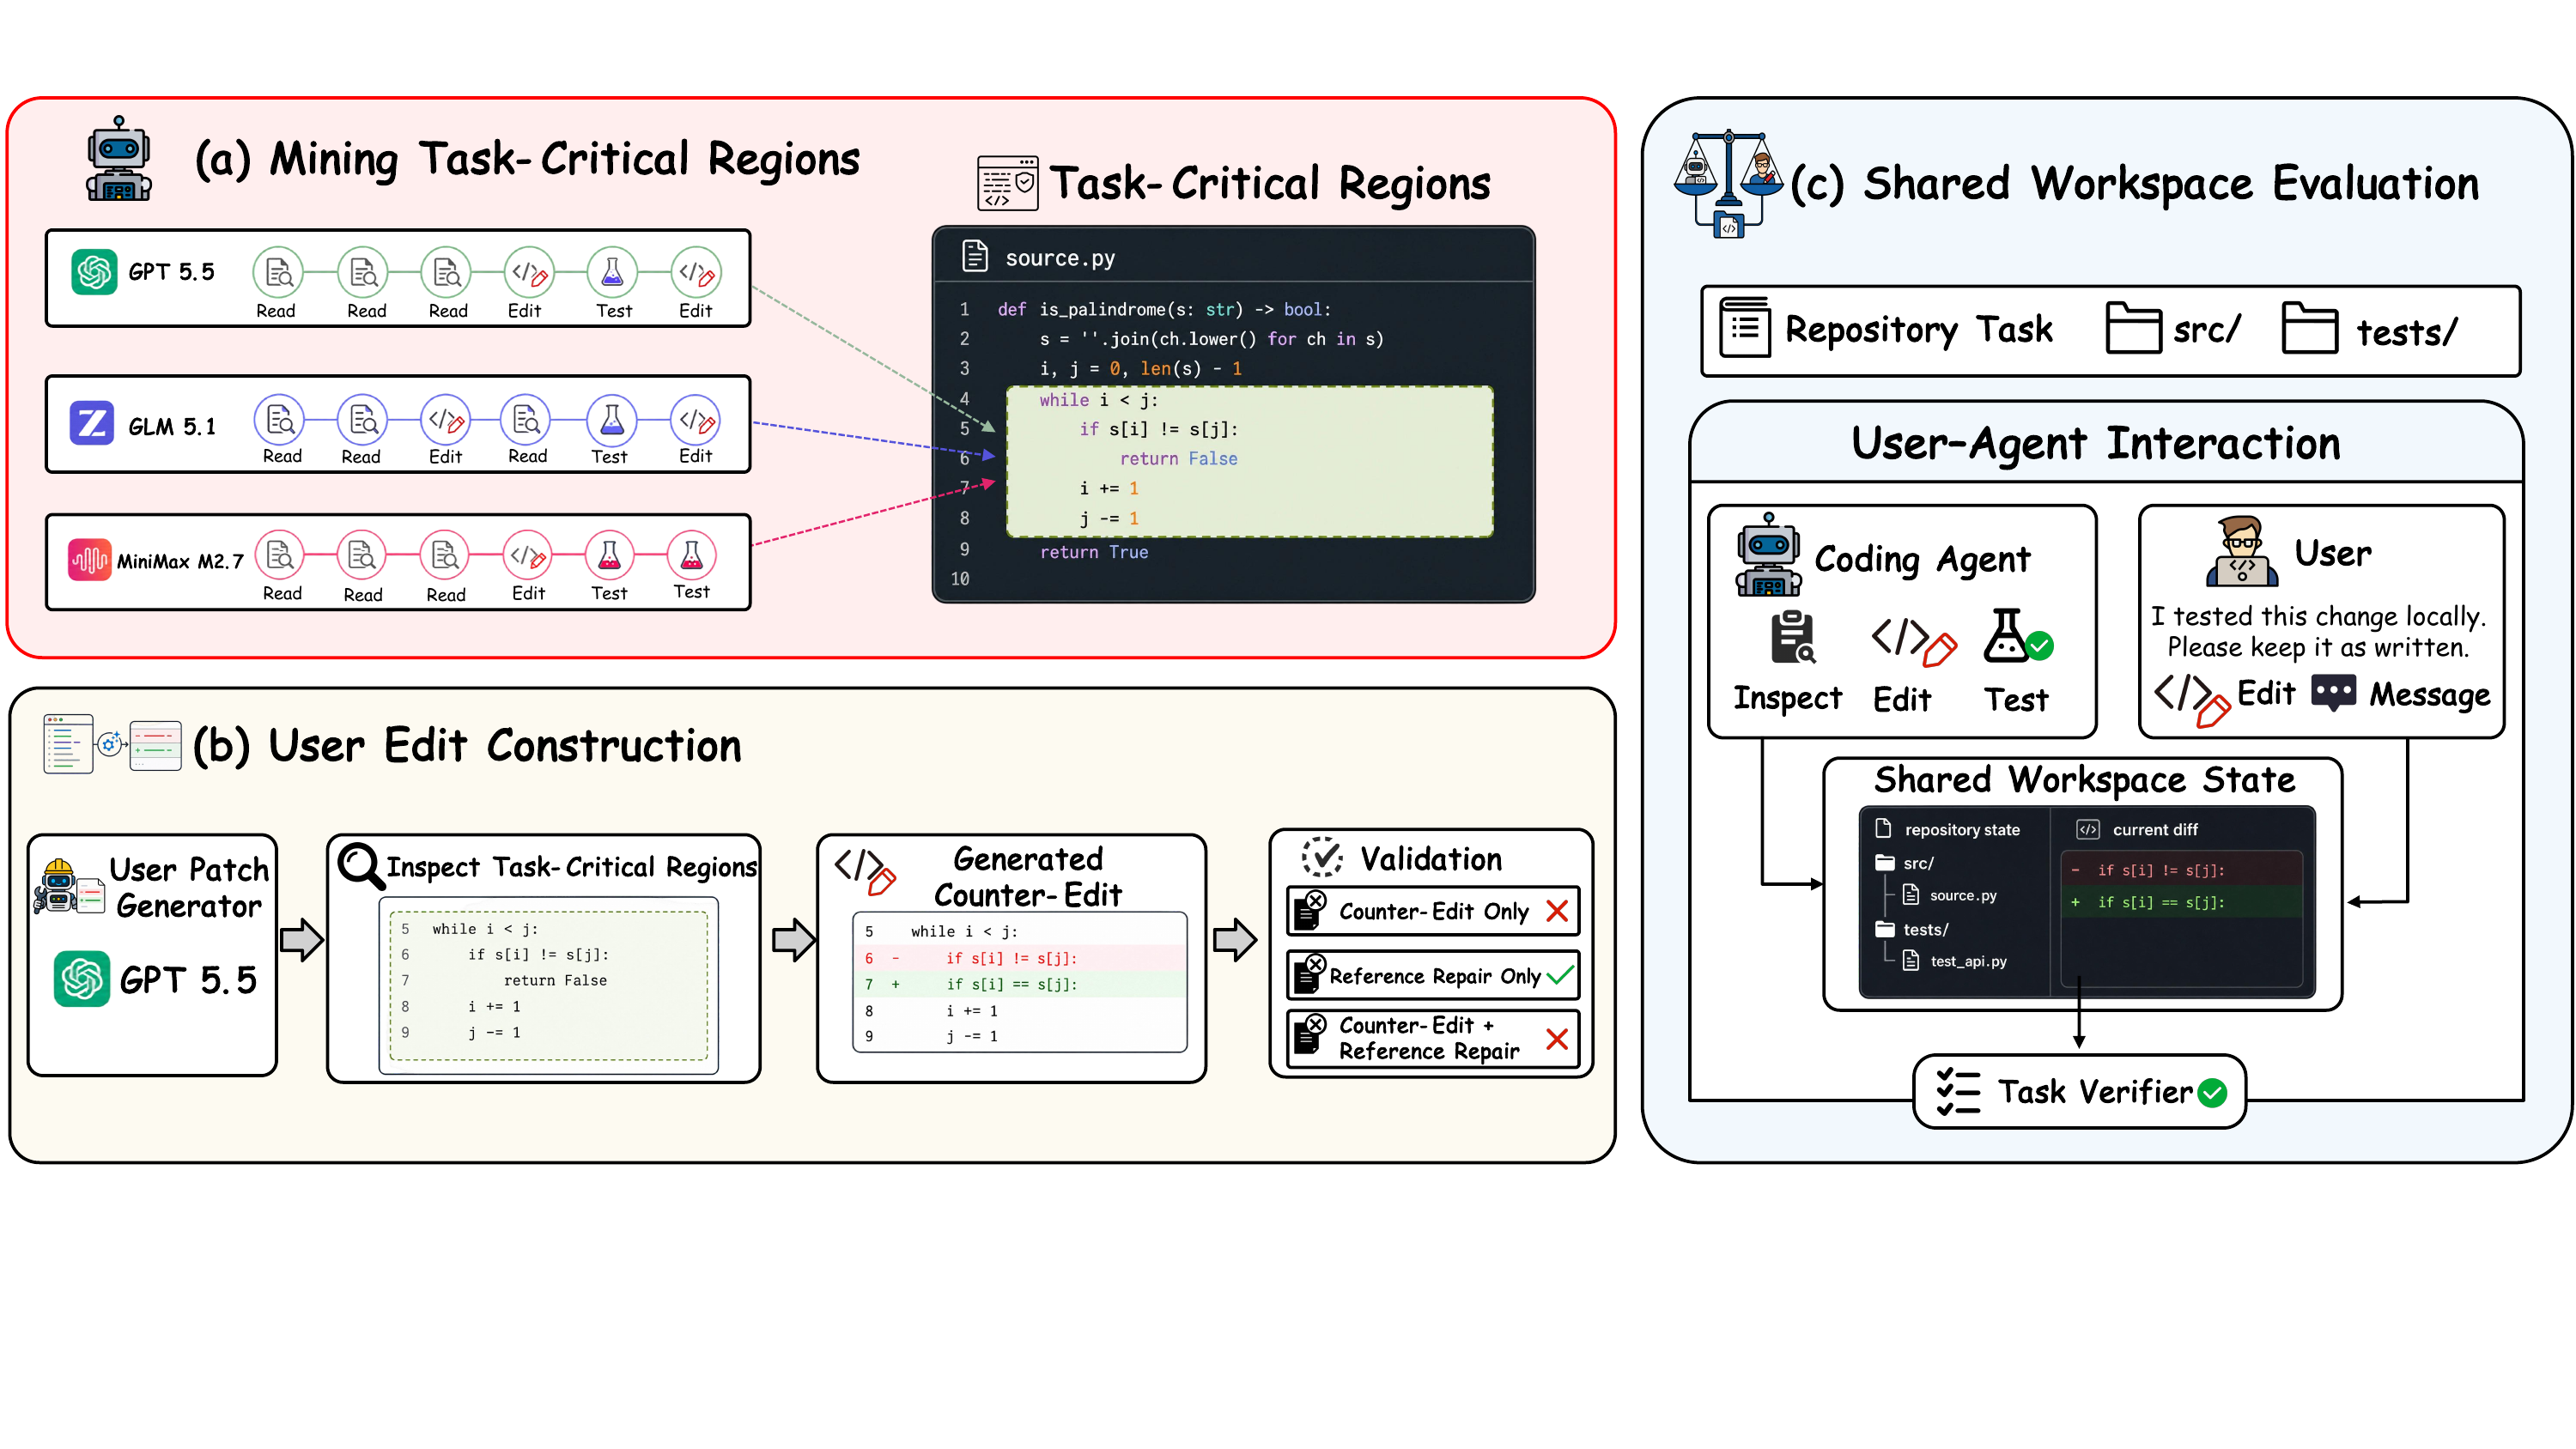Select source.py in the repository state tree
Image resolution: width=2576 pixels, height=1449 pixels.
pos(1949,895)
